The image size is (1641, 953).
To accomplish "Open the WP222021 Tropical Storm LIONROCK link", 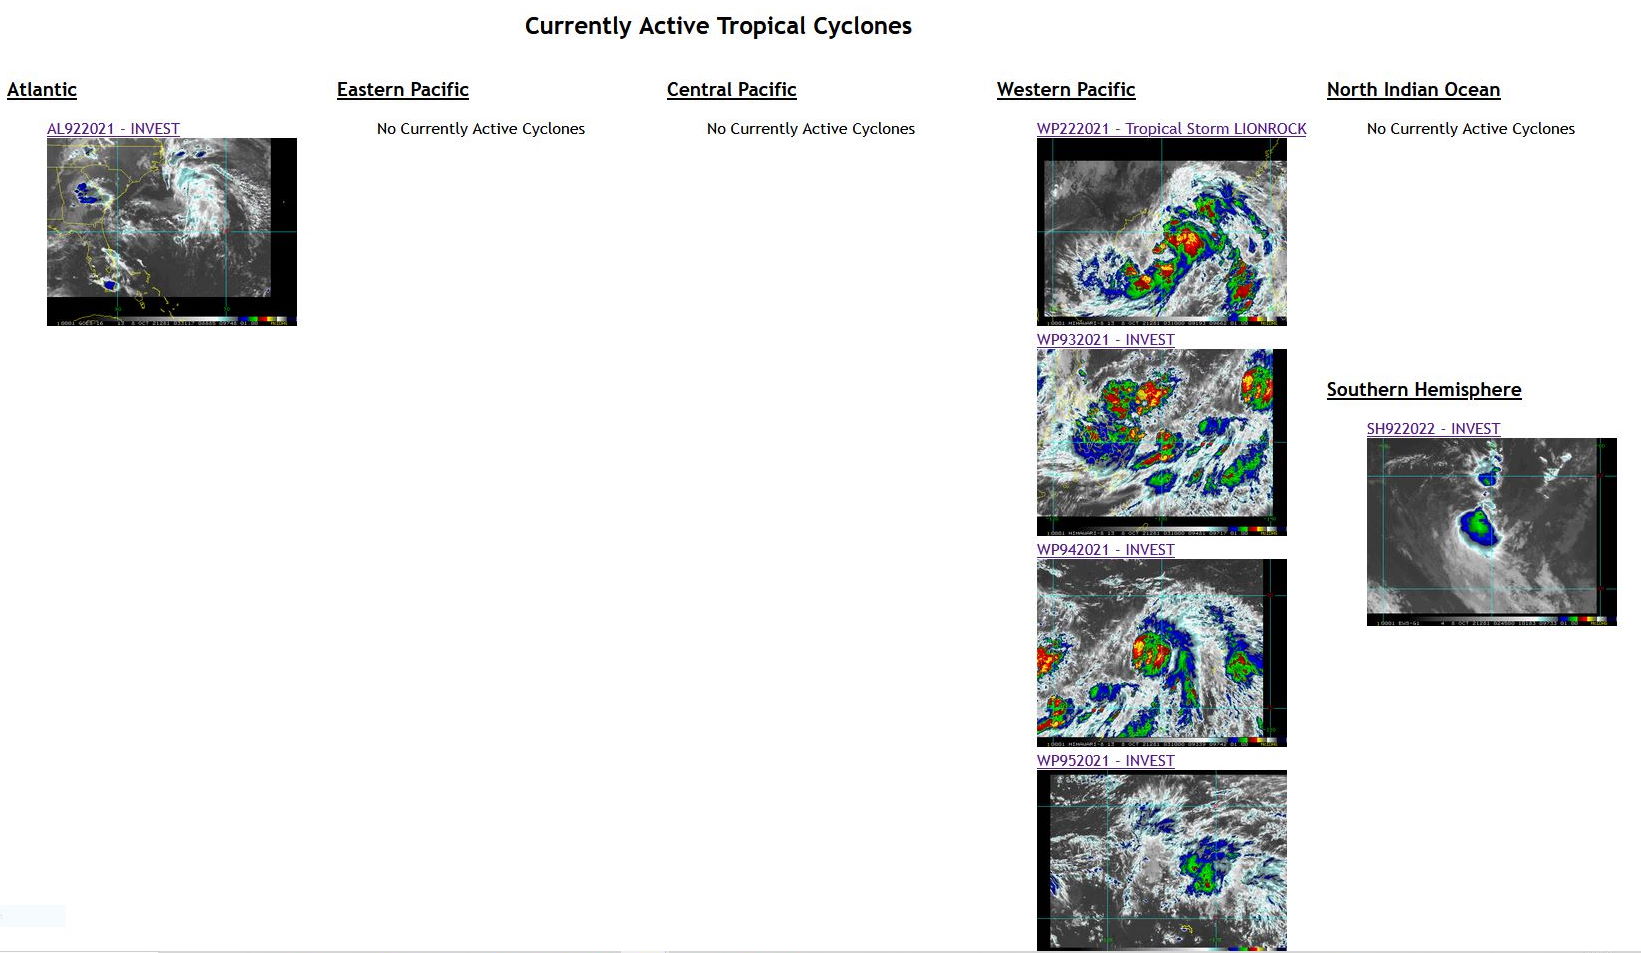I will coord(1171,129).
